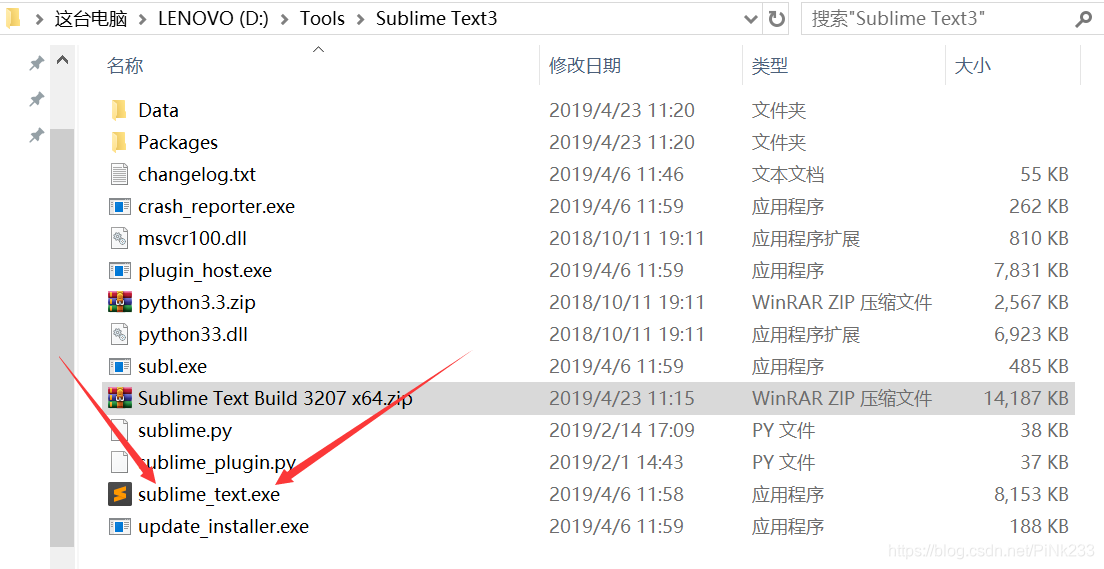Click date 2019/4/6 11:46
The height and width of the screenshot is (569, 1104).
coord(616,175)
